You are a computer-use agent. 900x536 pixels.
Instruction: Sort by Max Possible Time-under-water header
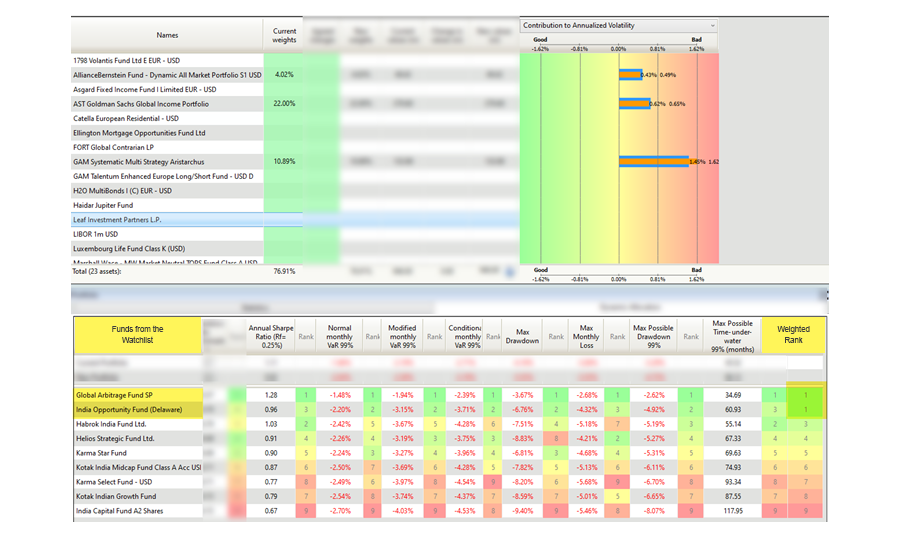[x=732, y=336]
